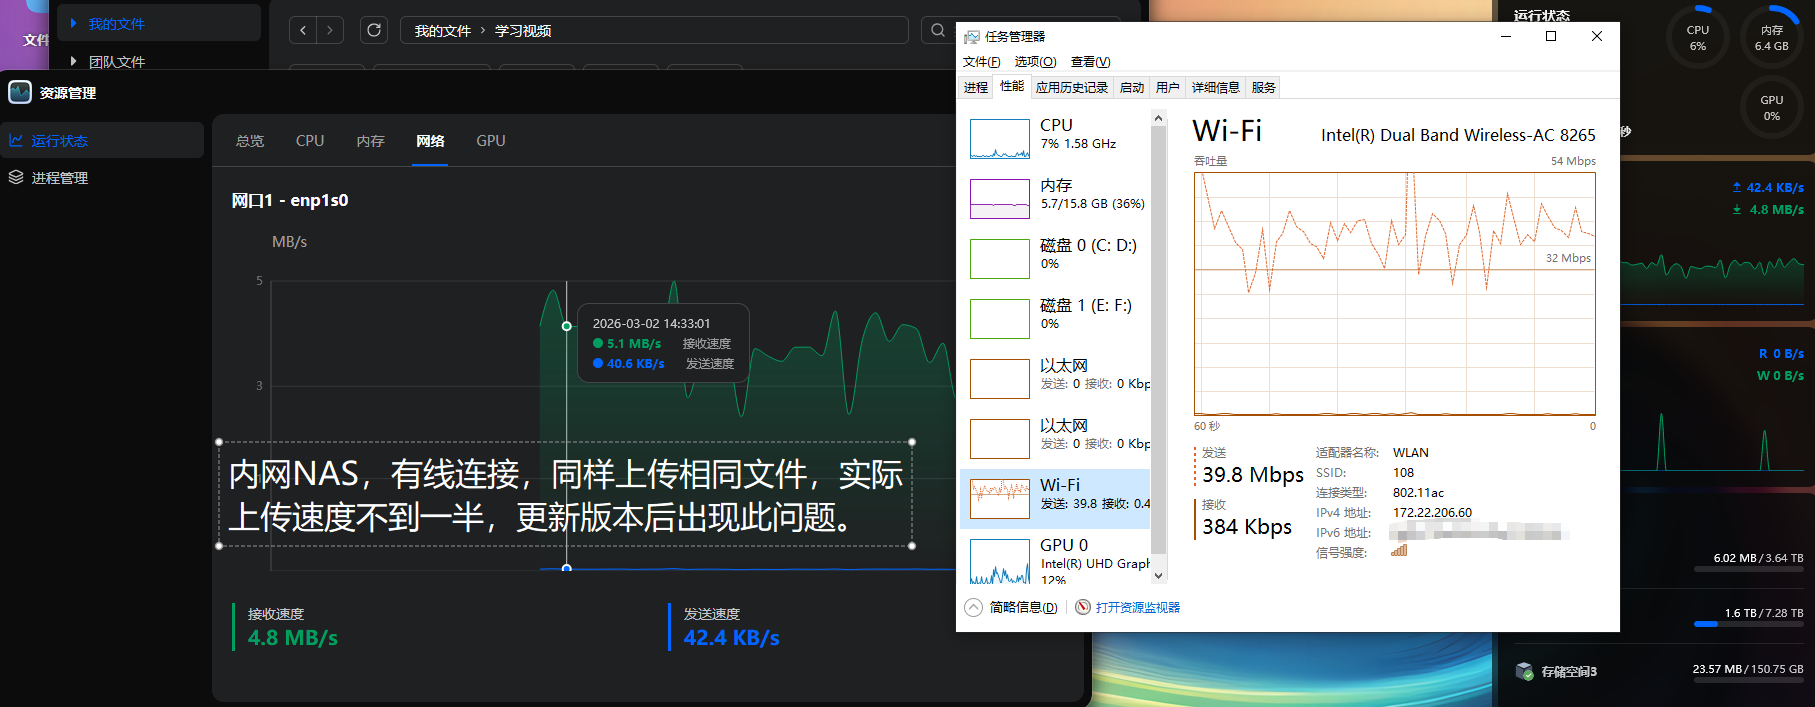Select the 内存 mini graph in Task Manager
The image size is (1815, 707).
pyautogui.click(x=1000, y=199)
